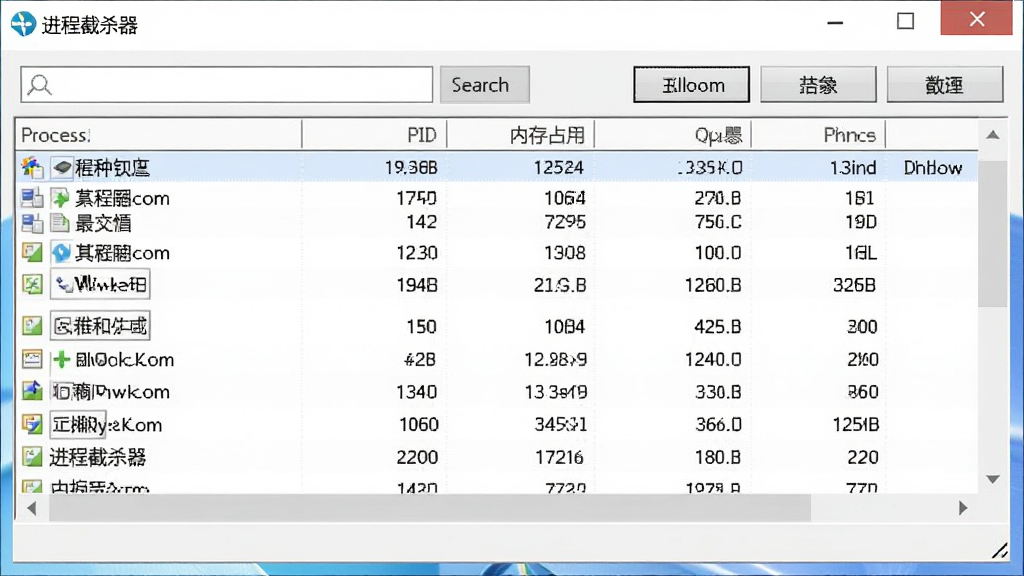Click the blue picture icon in PID 1340 row
The width and height of the screenshot is (1024, 576).
31,391
